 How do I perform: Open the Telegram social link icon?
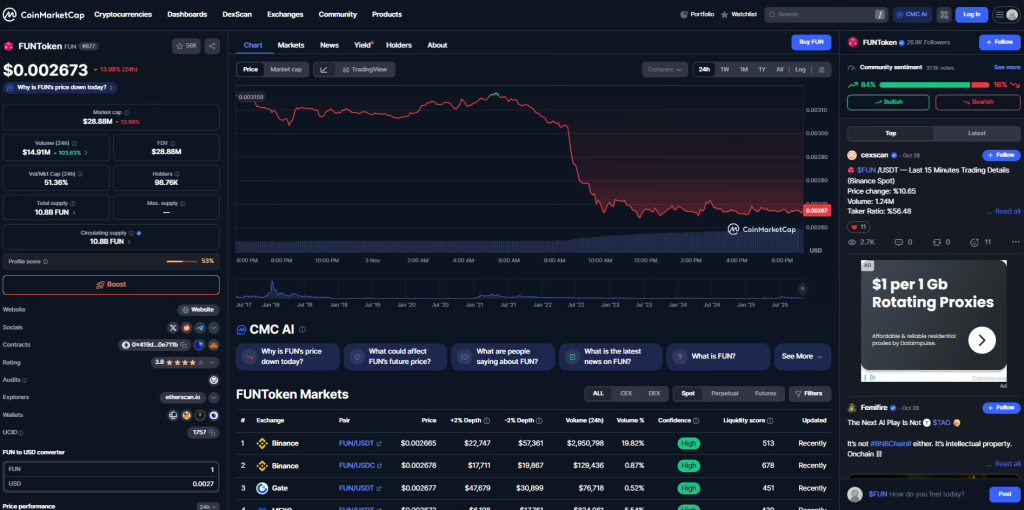[200, 328]
